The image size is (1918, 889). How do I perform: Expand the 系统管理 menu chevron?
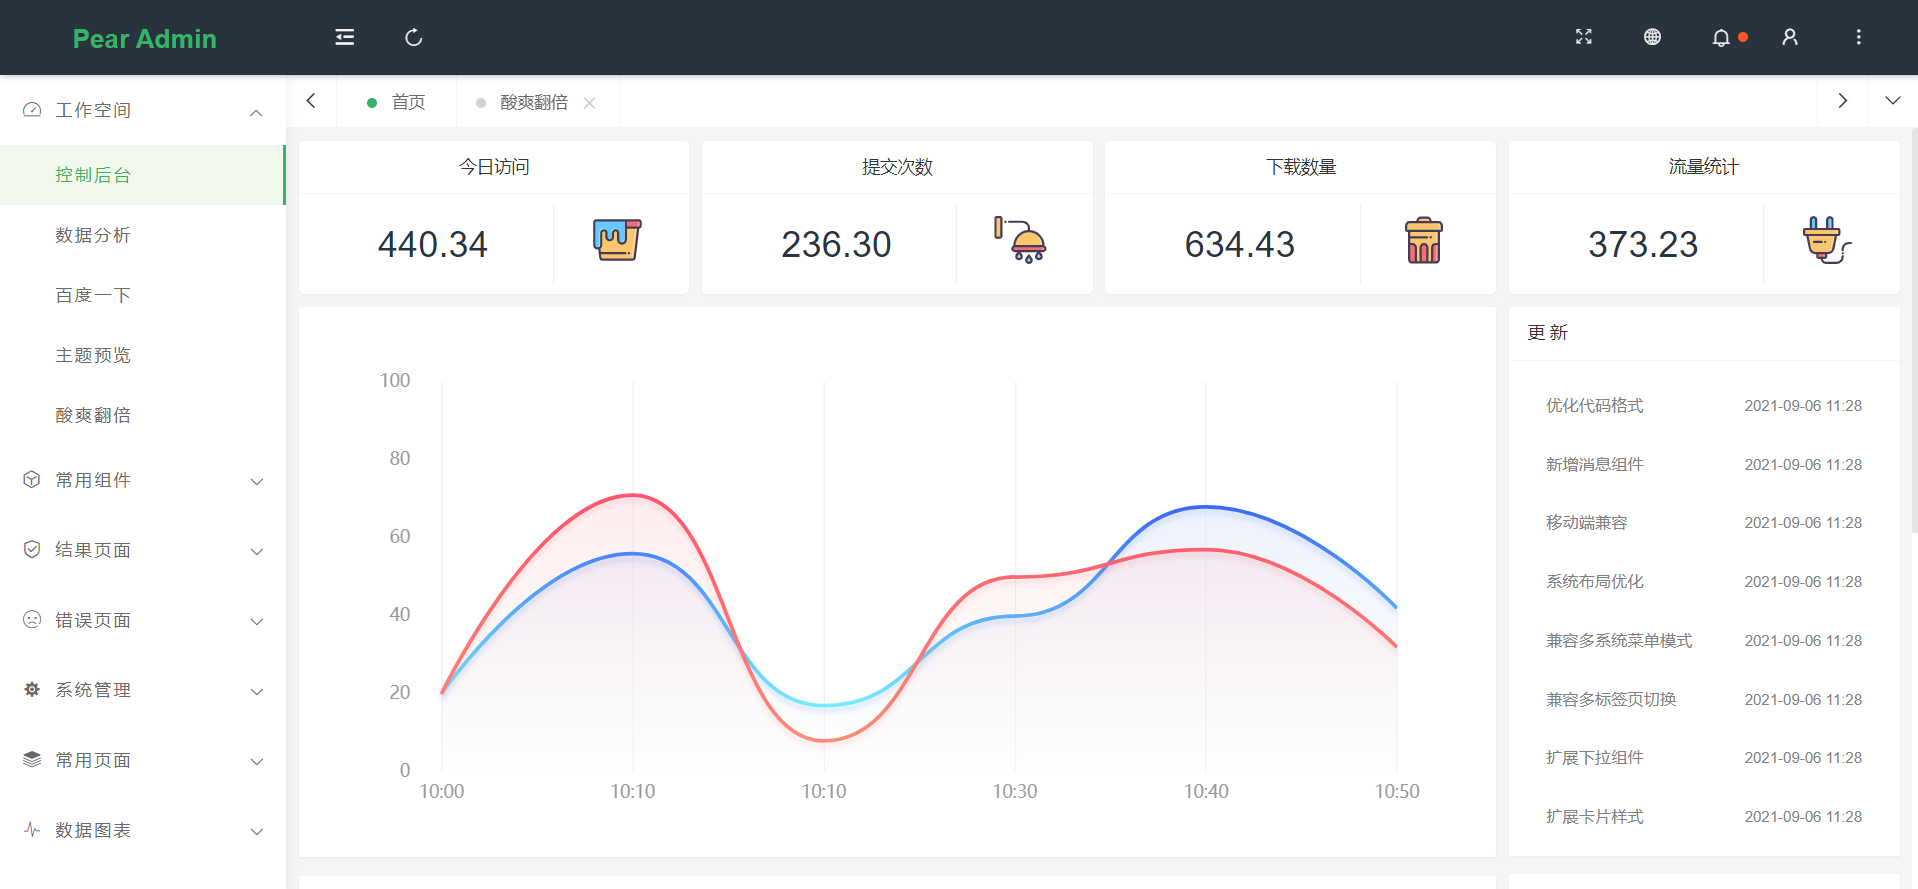click(257, 692)
